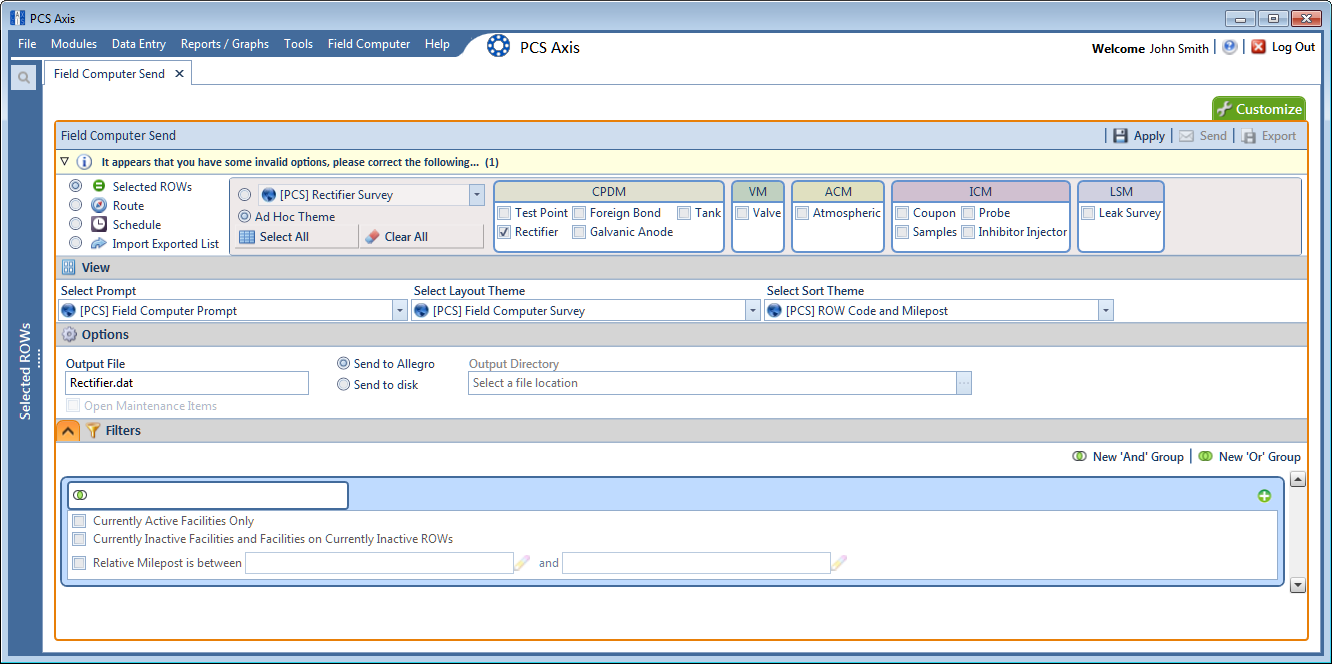The image size is (1332, 664).
Task: Select the Selected ROWs radio button
Action: click(76, 186)
